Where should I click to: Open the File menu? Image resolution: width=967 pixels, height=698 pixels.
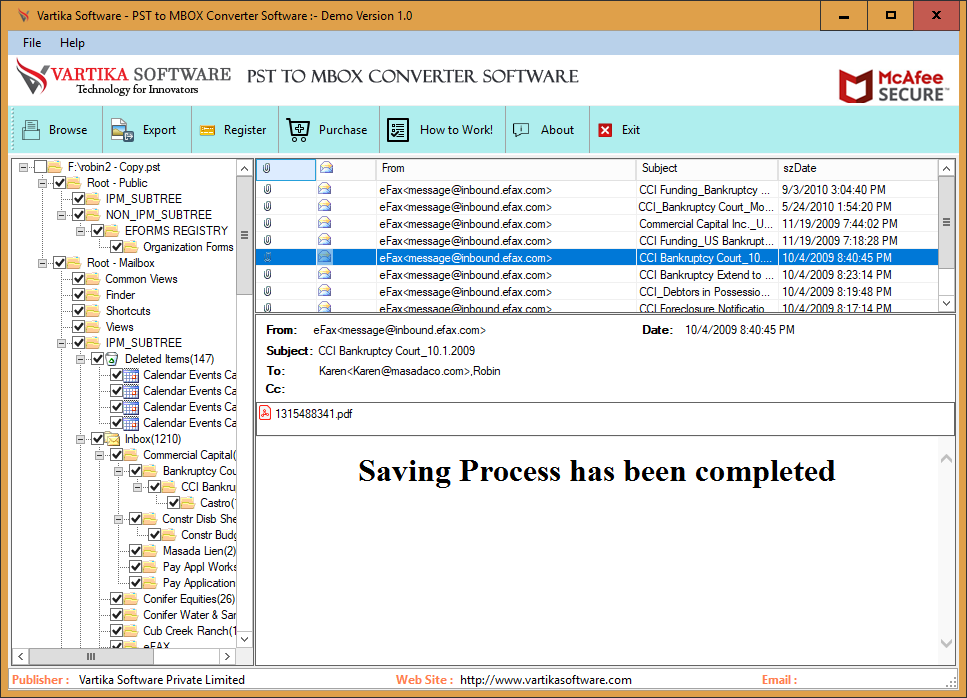click(32, 43)
